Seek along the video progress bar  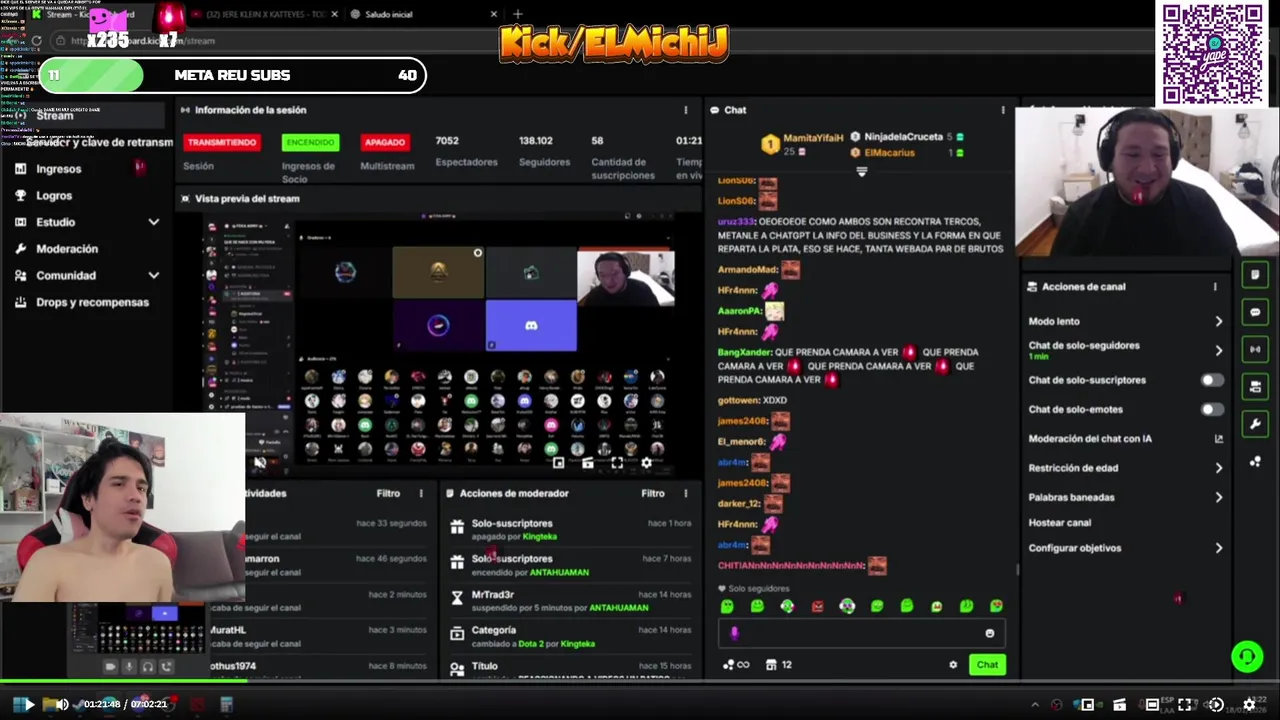640,682
